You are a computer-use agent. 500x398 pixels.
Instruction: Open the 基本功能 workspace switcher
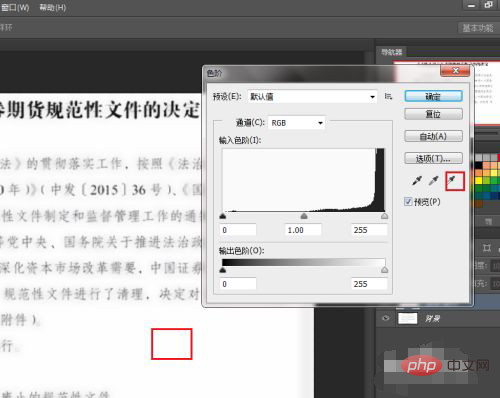coord(478,28)
